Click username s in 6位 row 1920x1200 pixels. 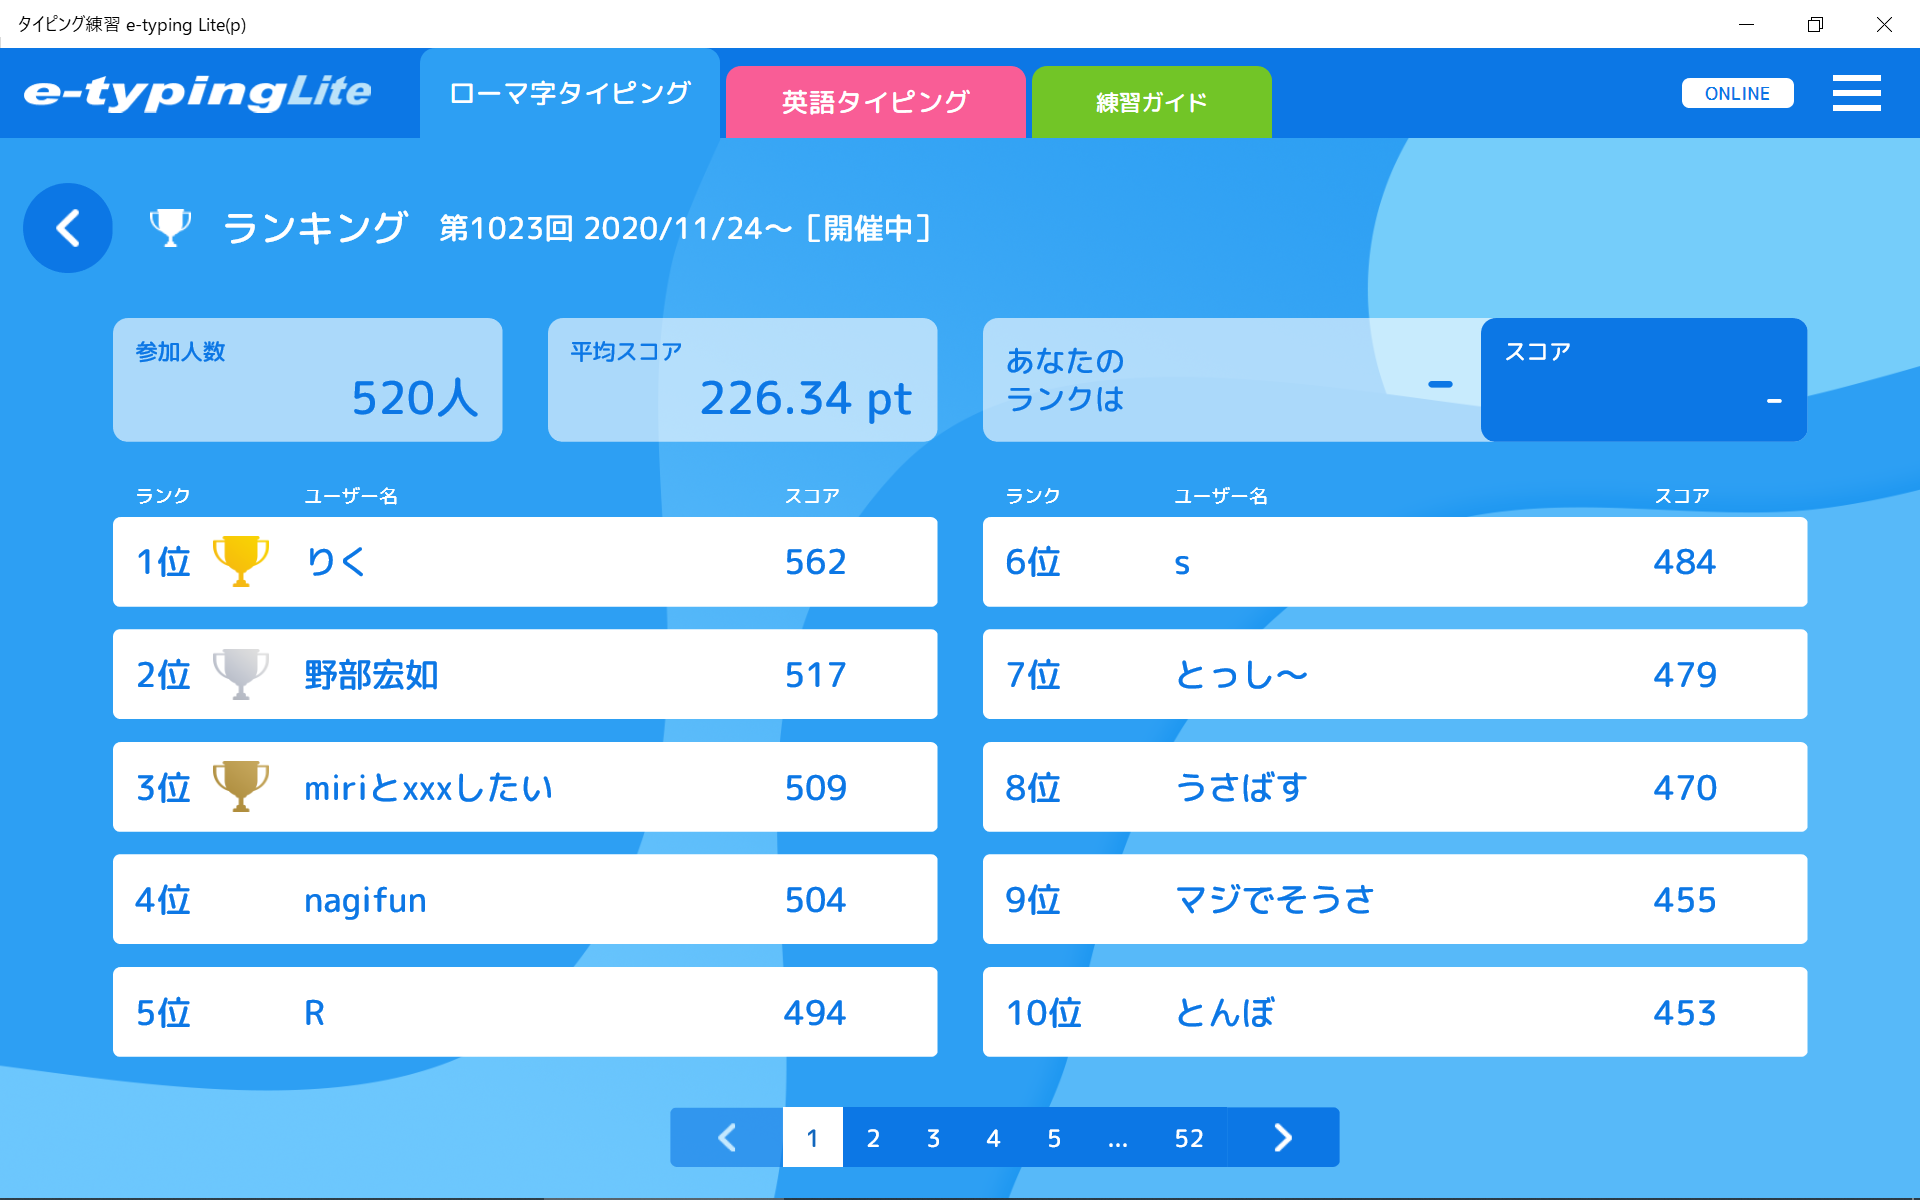coord(1182,564)
